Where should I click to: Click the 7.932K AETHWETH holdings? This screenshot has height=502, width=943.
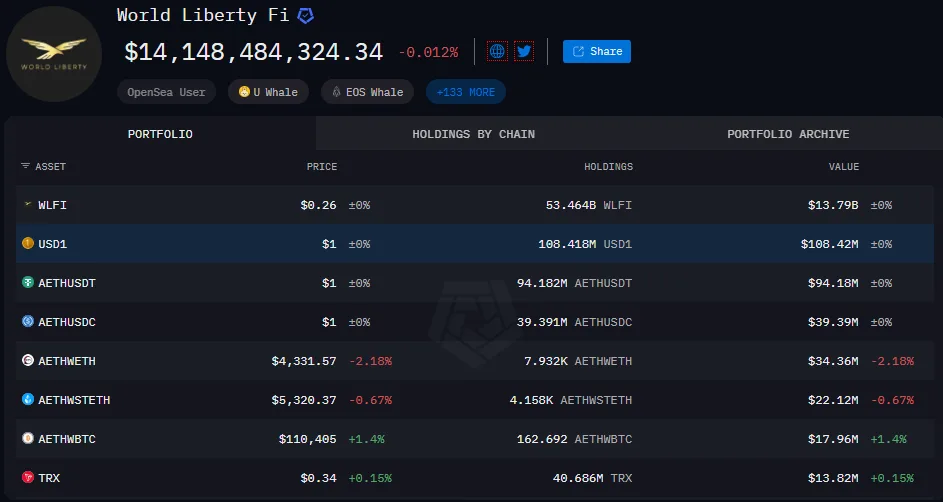pos(578,361)
